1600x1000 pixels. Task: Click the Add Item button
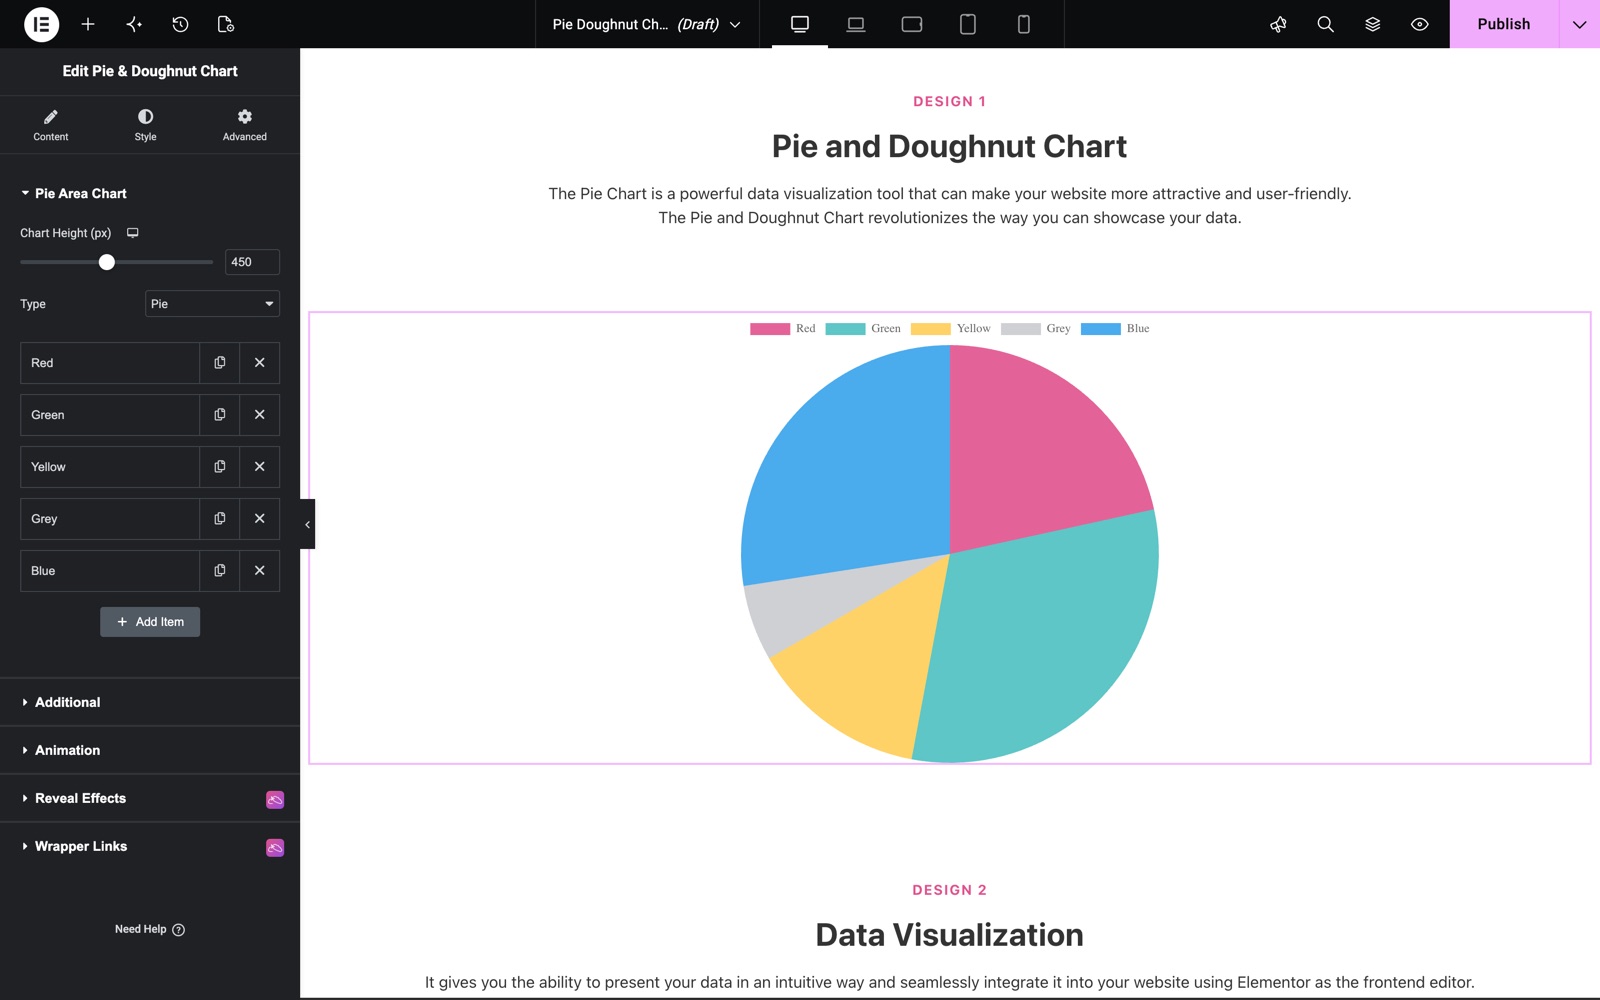pyautogui.click(x=150, y=622)
